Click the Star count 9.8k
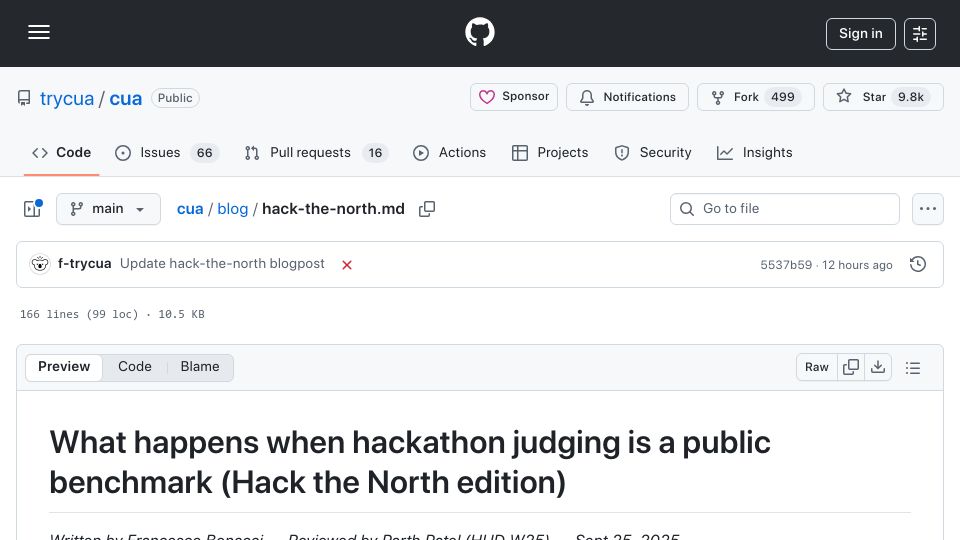Image resolution: width=960 pixels, height=540 pixels. point(910,97)
